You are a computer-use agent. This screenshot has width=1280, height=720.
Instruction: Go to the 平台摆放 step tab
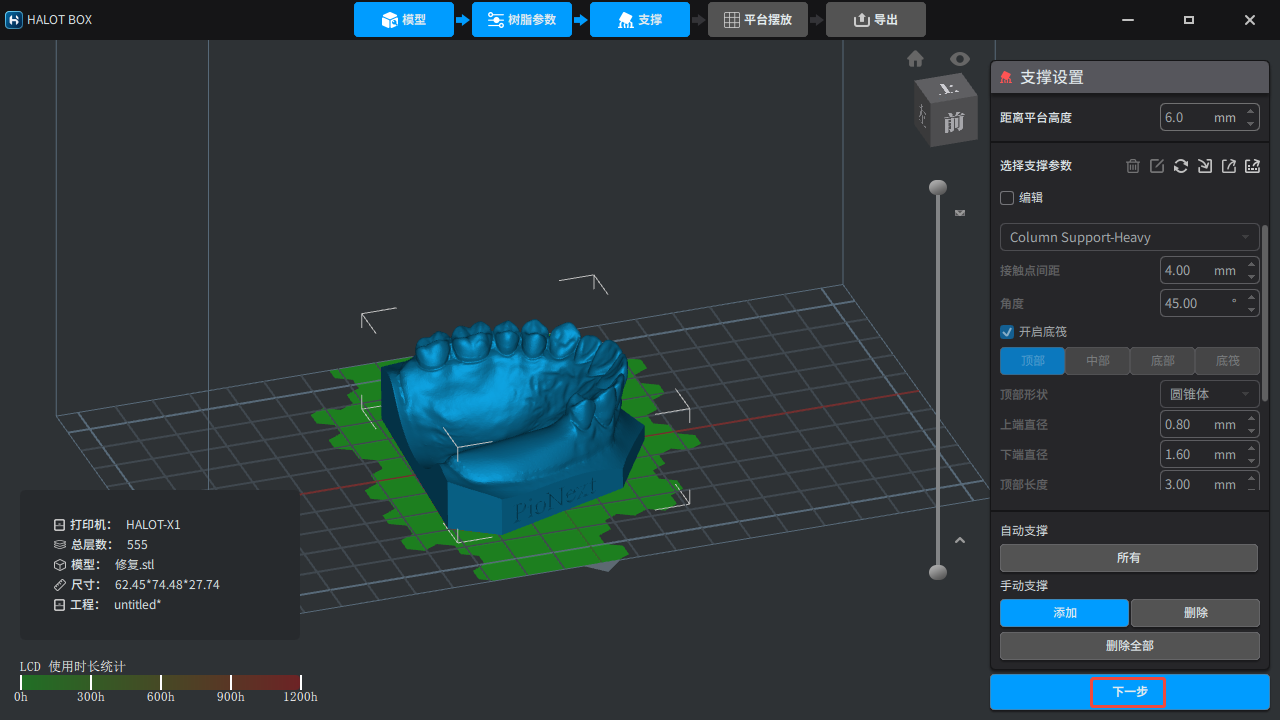758,20
